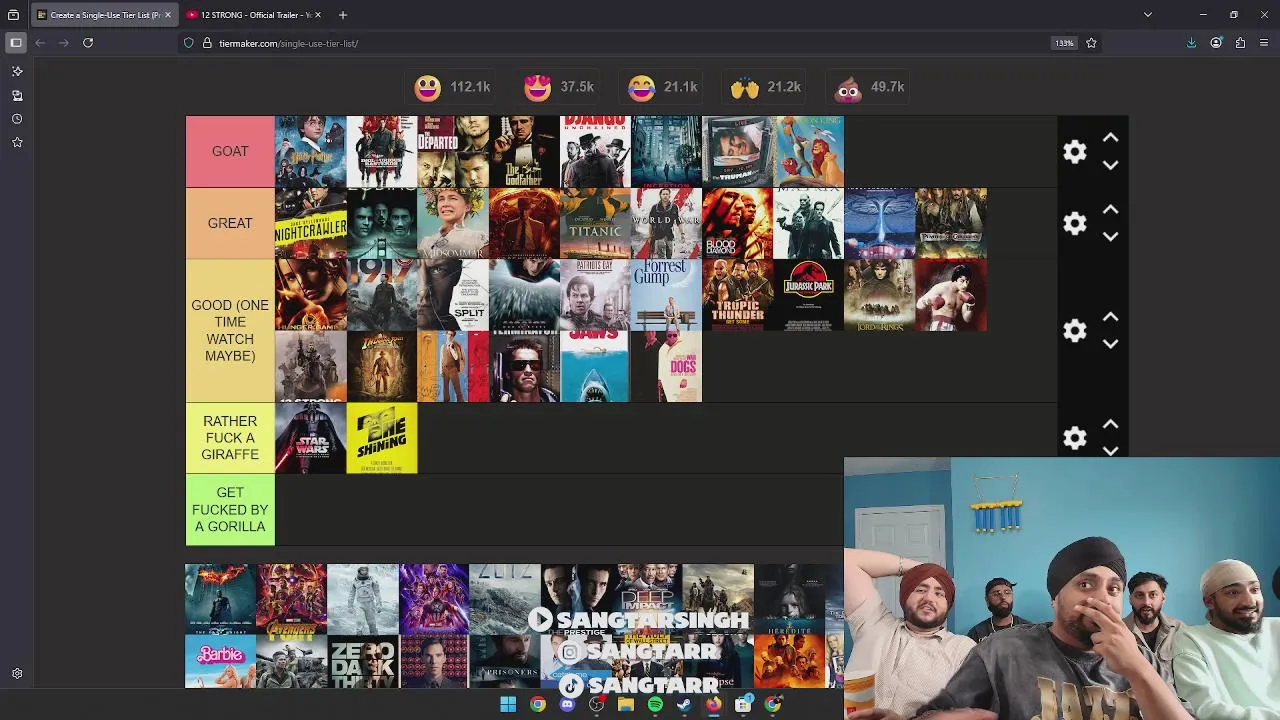Viewport: 1280px width, 720px height.
Task: Open Firefox View from tab bar
Action: click(13, 15)
